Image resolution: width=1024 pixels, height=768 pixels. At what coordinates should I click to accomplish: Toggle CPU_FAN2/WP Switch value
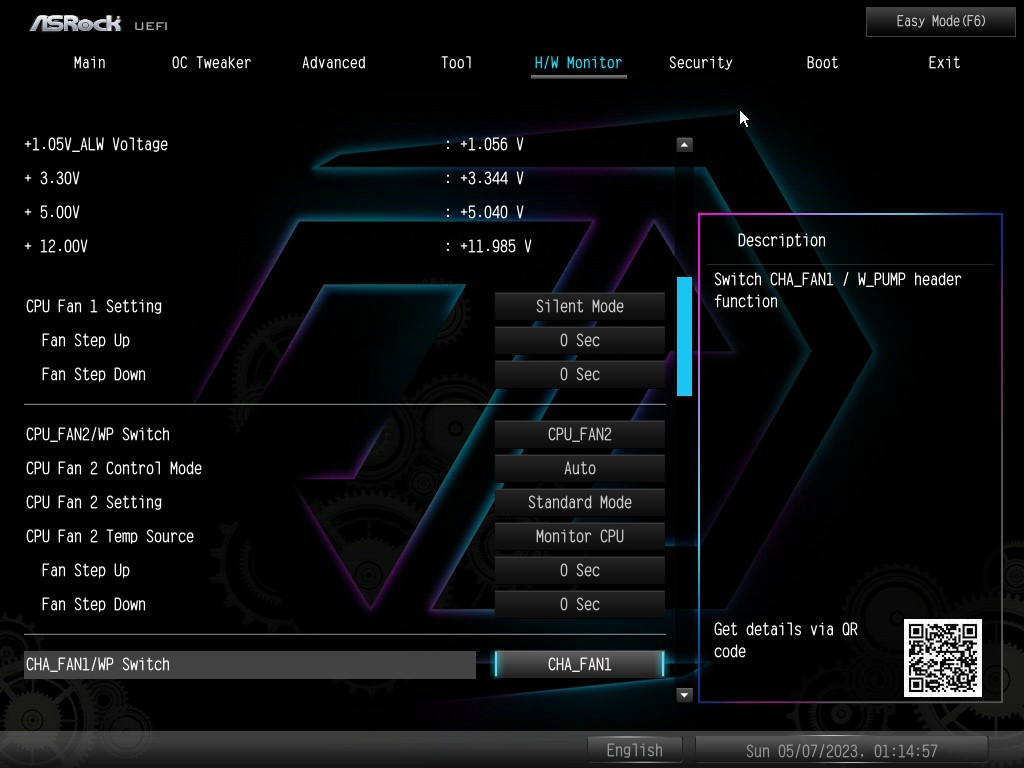click(x=579, y=435)
